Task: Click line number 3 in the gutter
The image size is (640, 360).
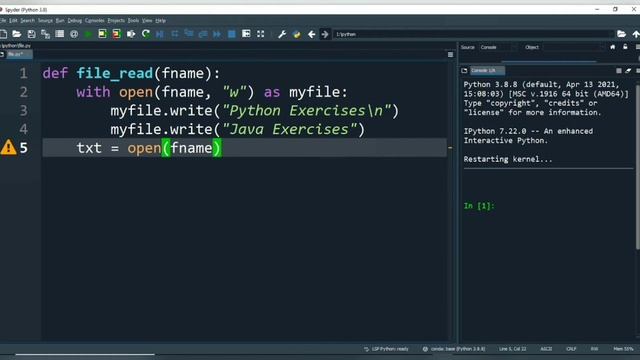Action: tap(24, 111)
